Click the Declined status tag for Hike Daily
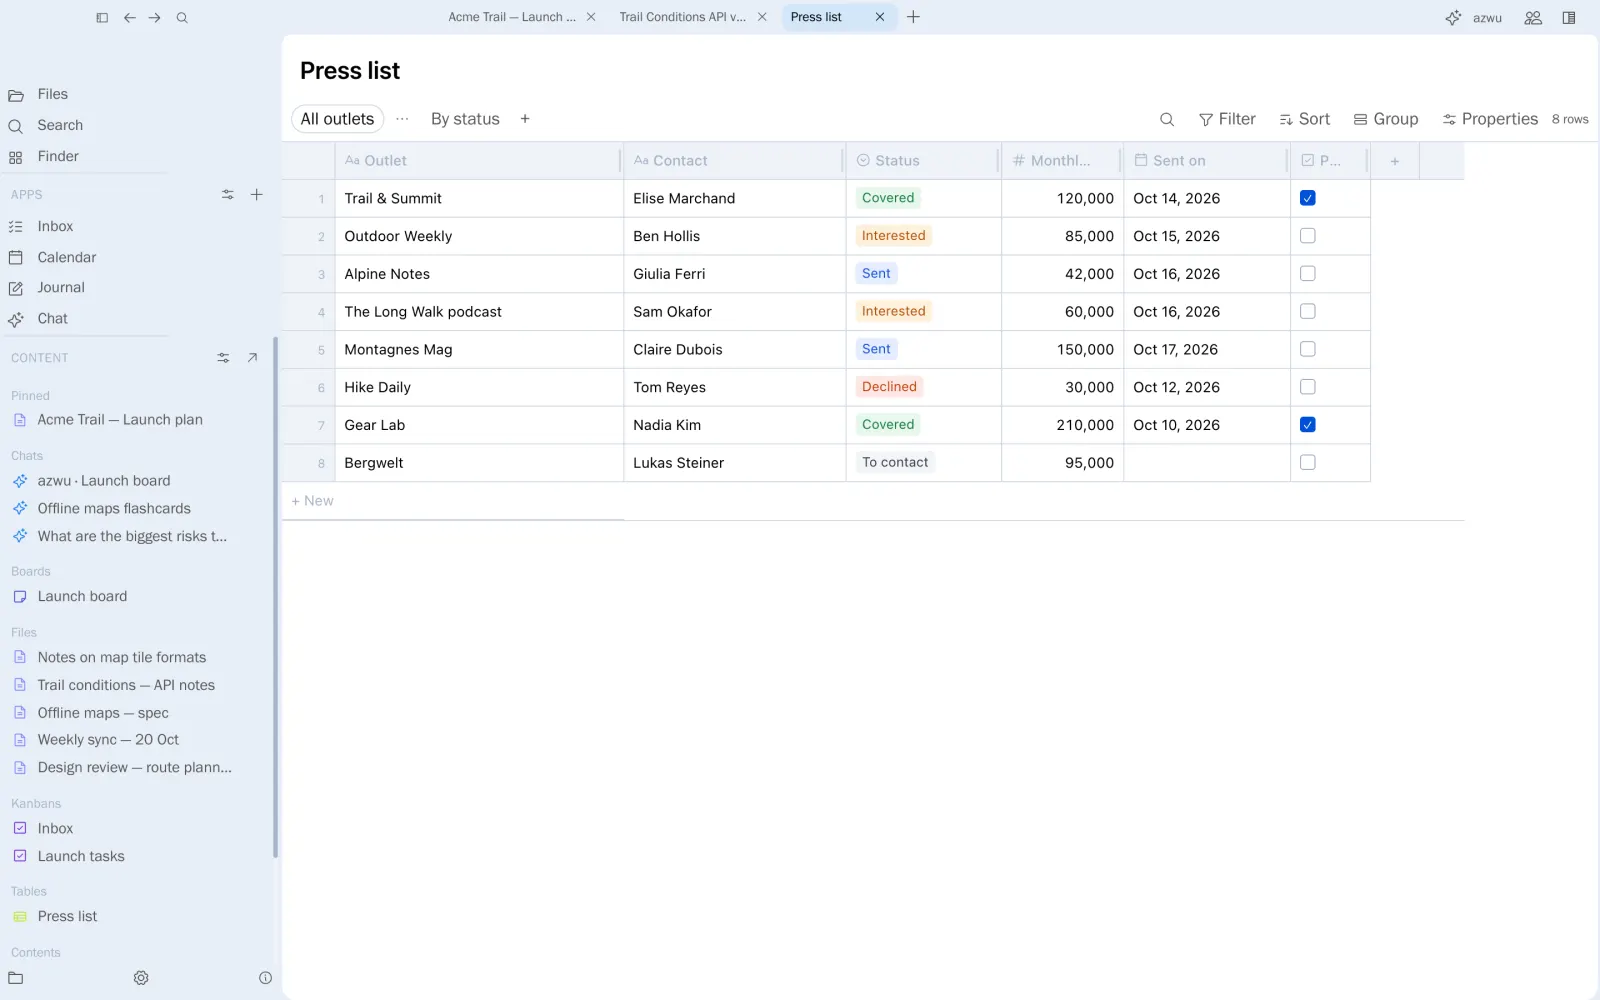This screenshot has height=1000, width=1600. (x=889, y=387)
